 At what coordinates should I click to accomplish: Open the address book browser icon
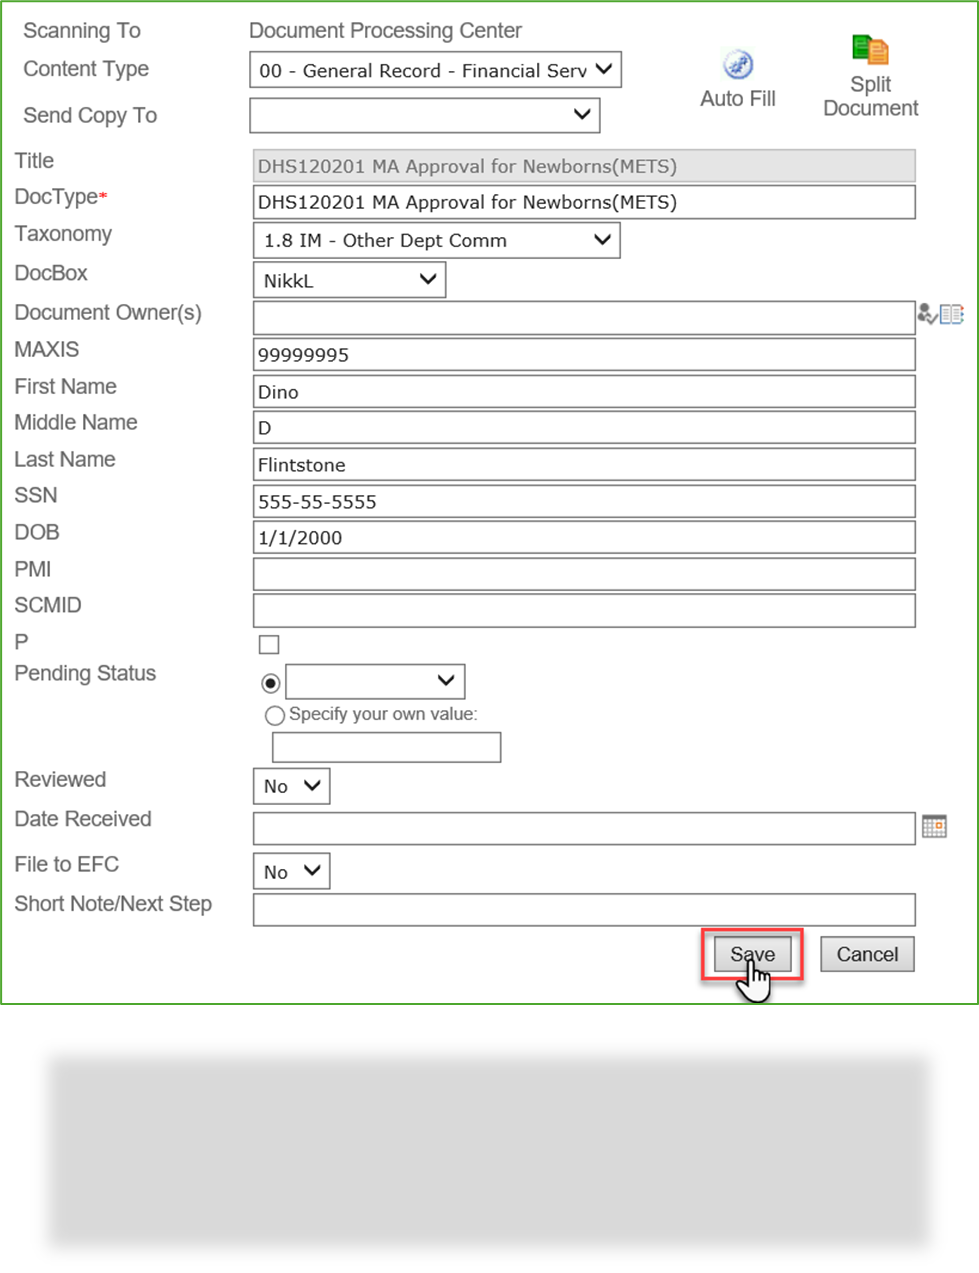(x=949, y=314)
